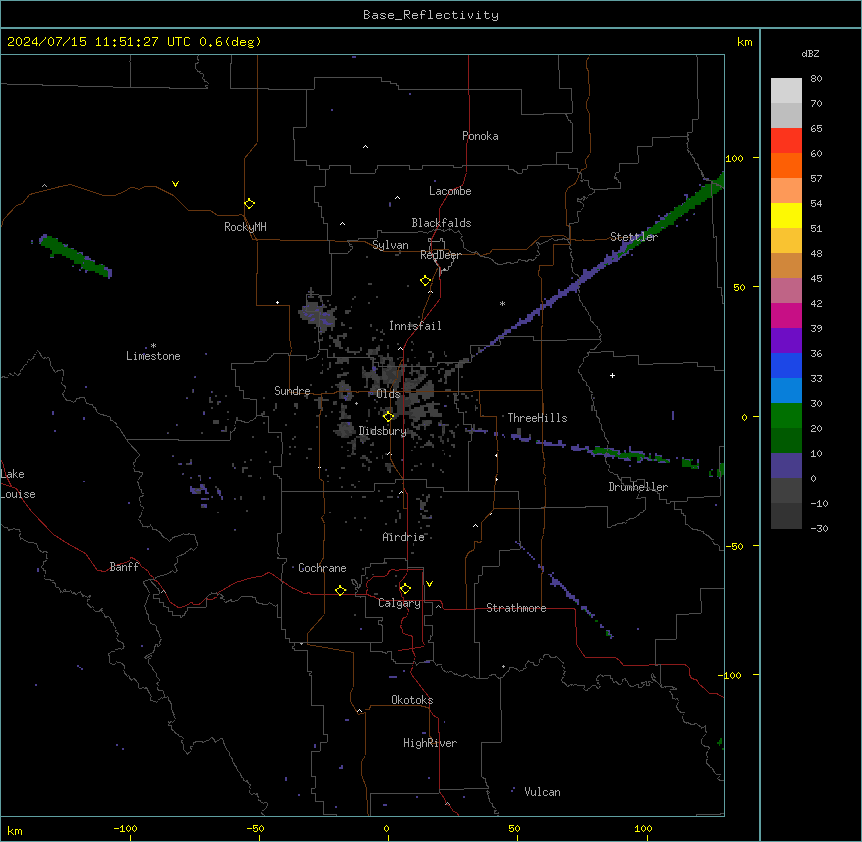Click the yellow diamond marker above RockyMH

(249, 204)
